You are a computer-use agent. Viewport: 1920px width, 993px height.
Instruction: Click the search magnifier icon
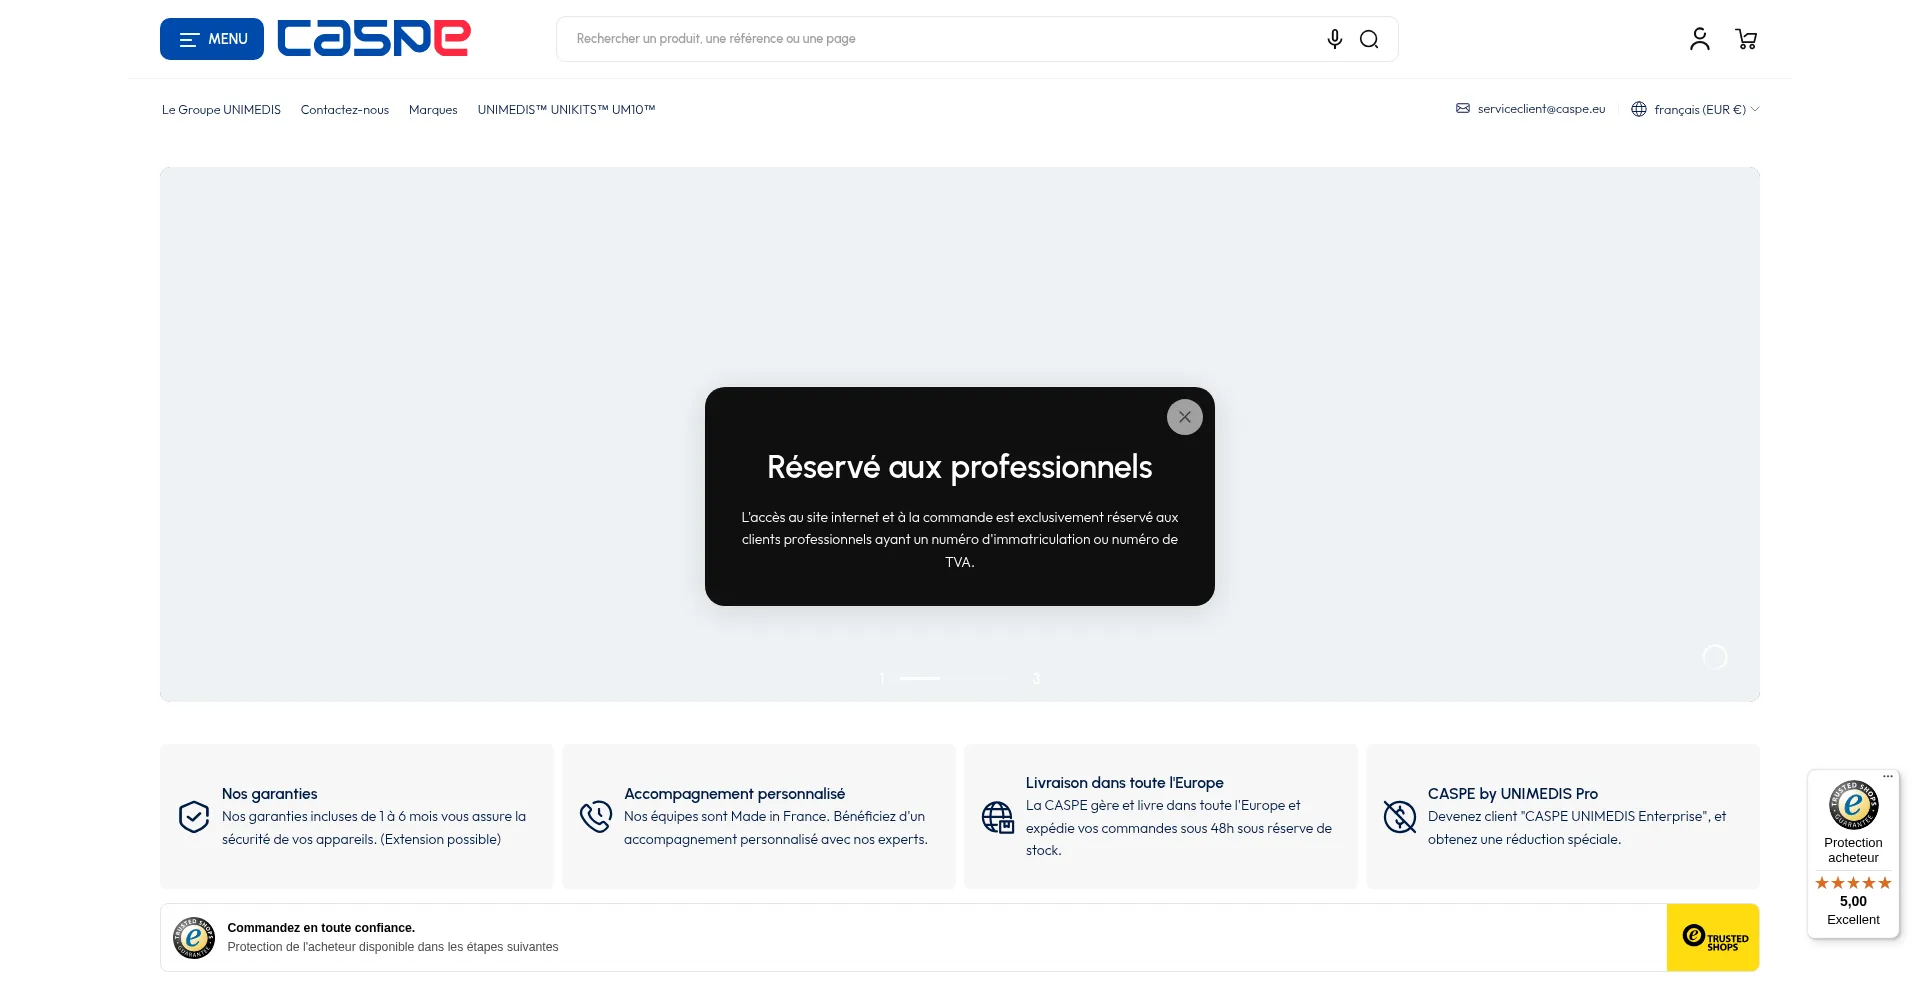[x=1369, y=39]
